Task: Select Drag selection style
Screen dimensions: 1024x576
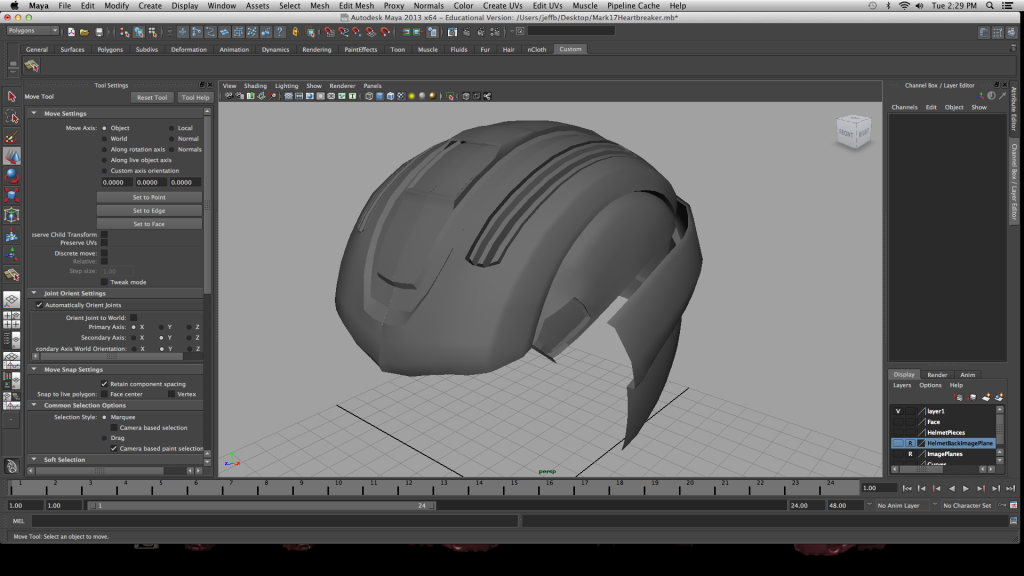Action: coord(104,438)
